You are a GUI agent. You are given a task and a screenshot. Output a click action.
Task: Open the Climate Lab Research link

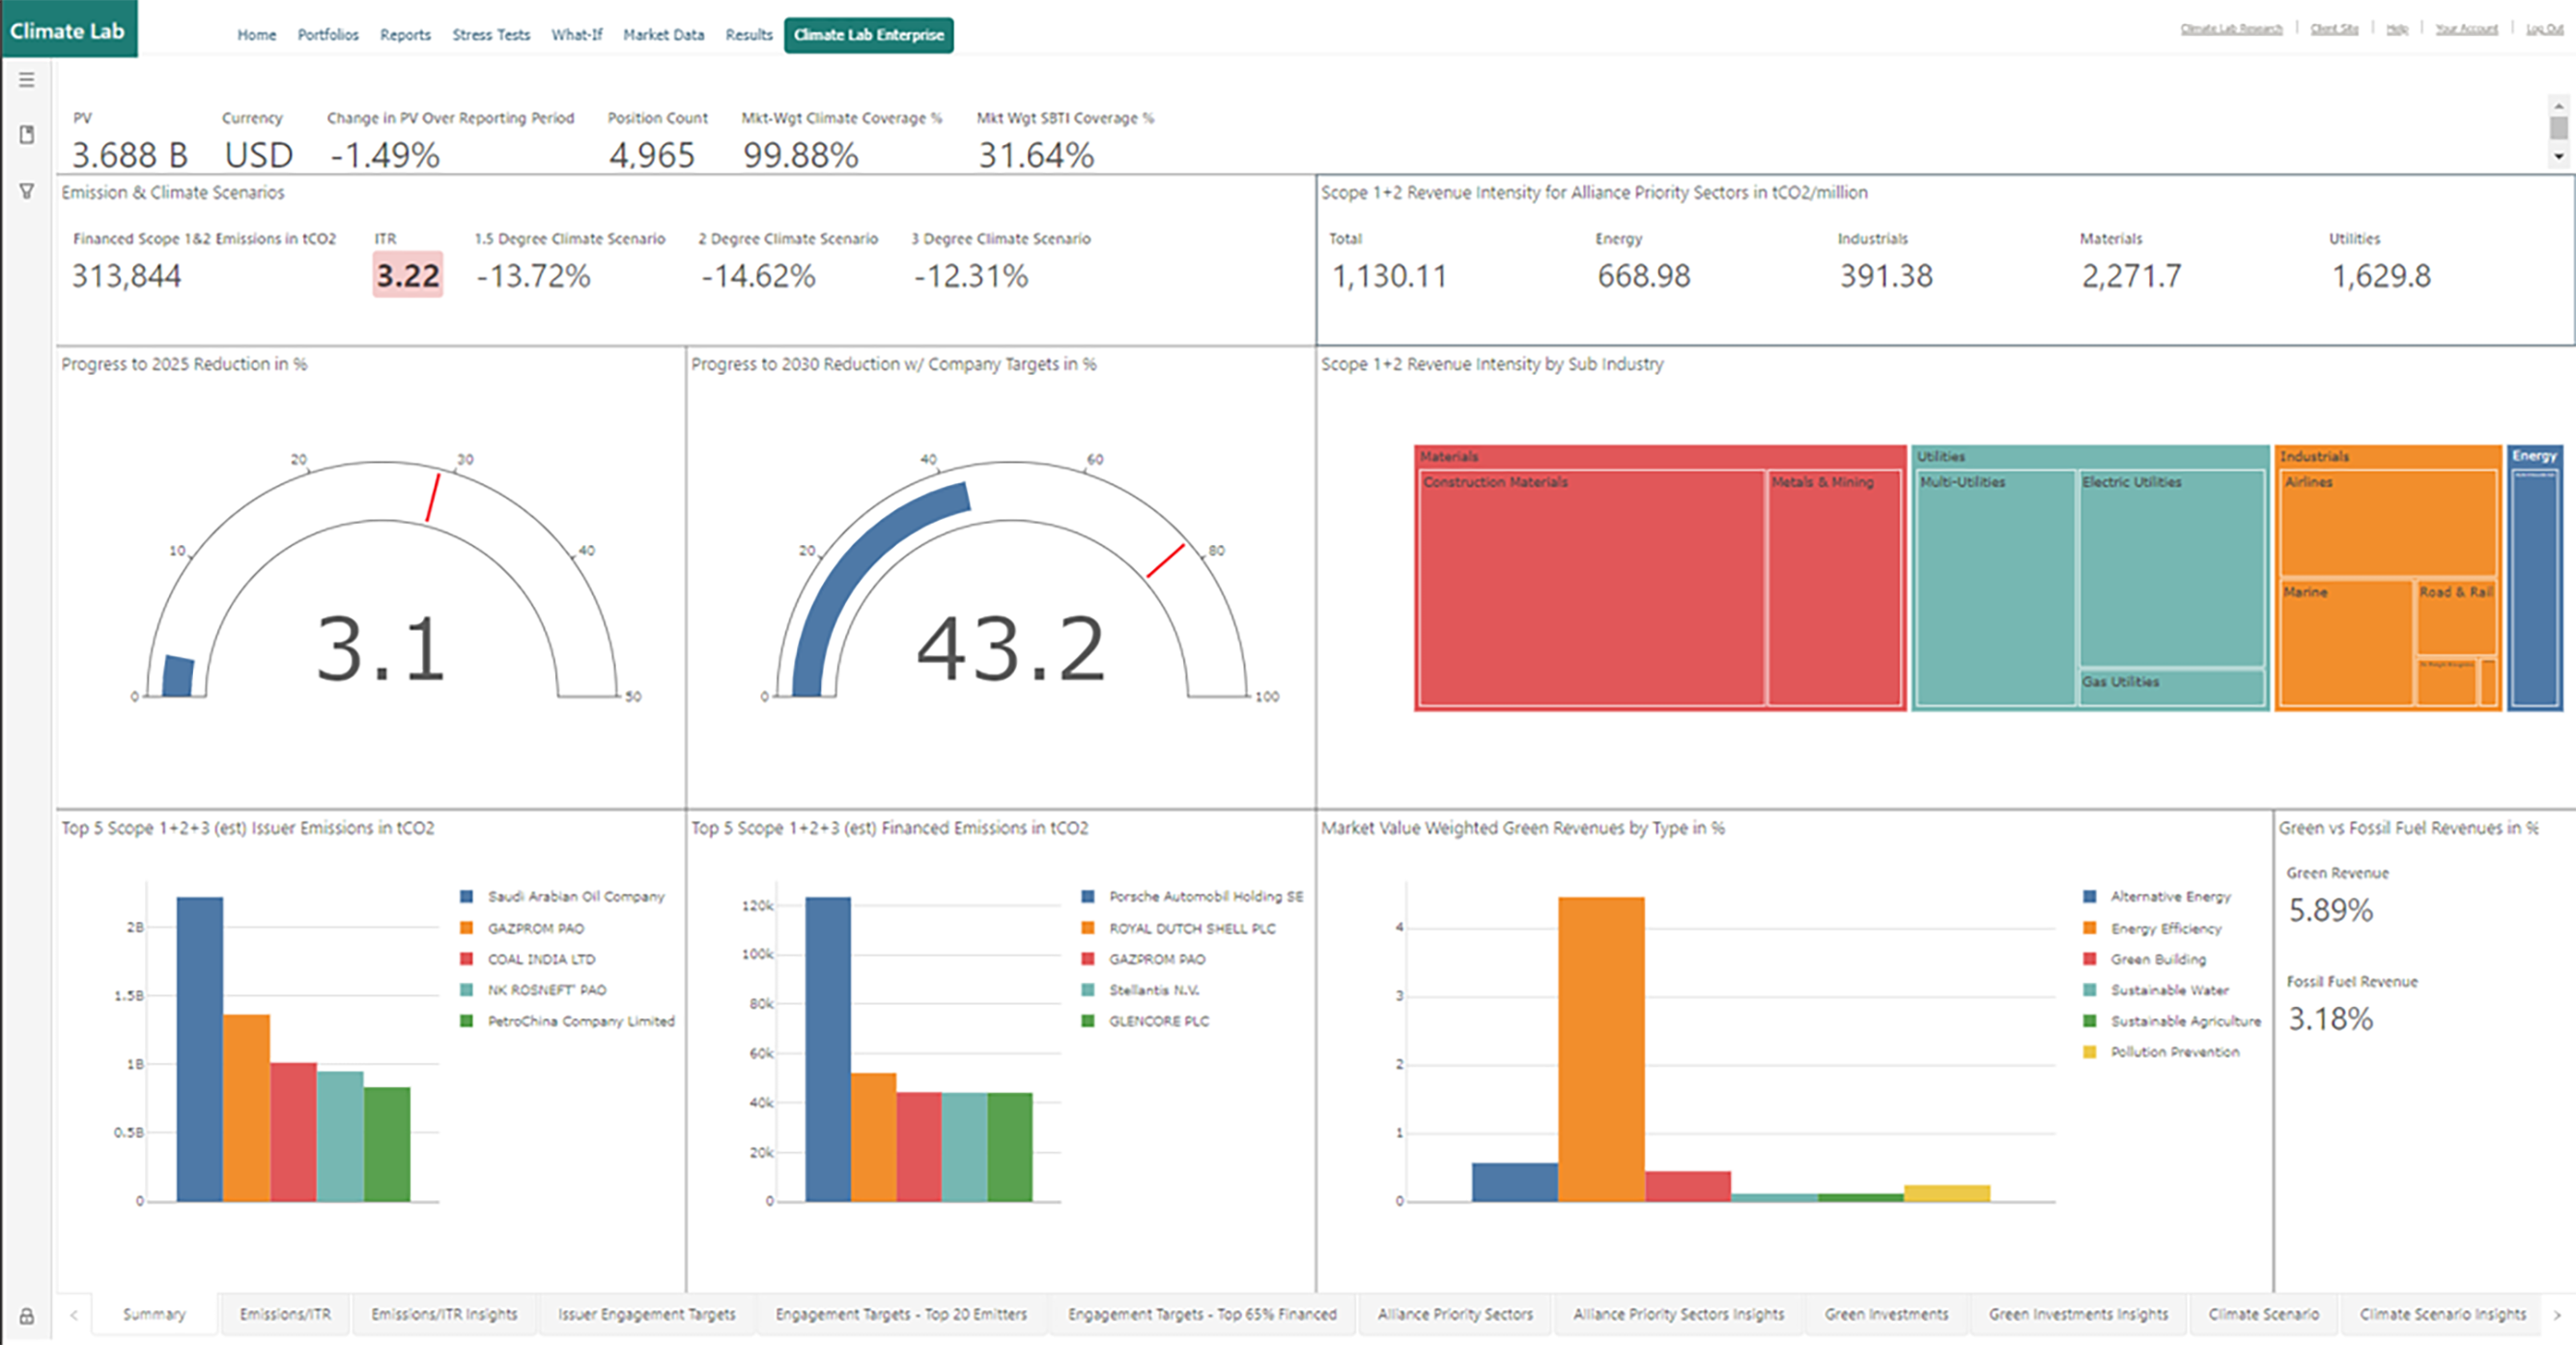tap(2231, 29)
